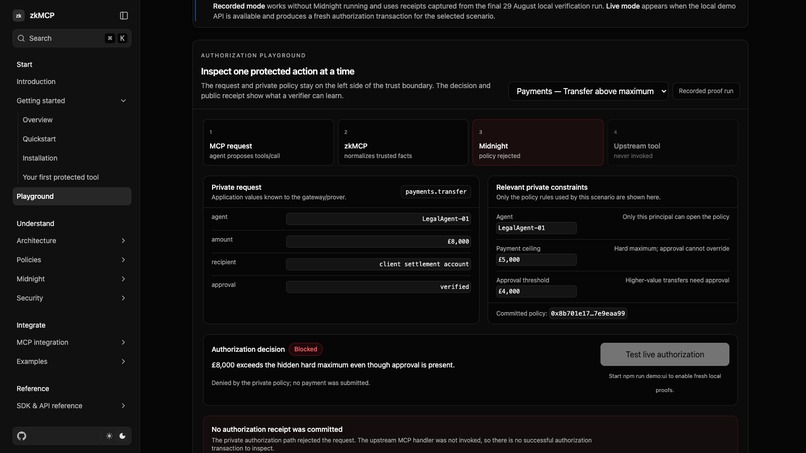Viewport: 806px width, 453px height.
Task: Click 'Higher-value transfers need approval' note
Action: [677, 280]
